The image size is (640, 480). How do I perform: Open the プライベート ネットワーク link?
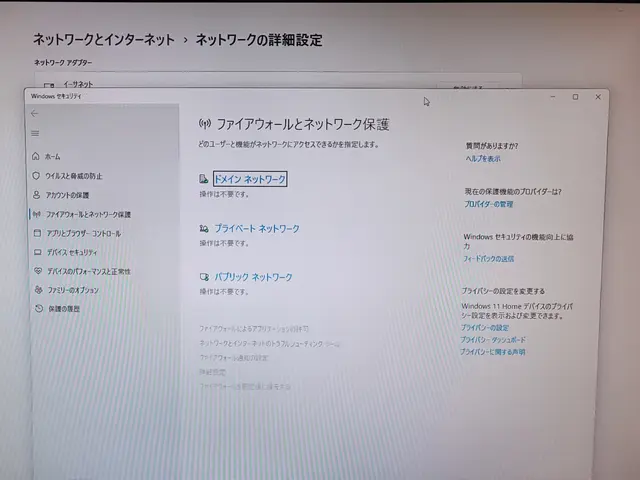click(257, 229)
